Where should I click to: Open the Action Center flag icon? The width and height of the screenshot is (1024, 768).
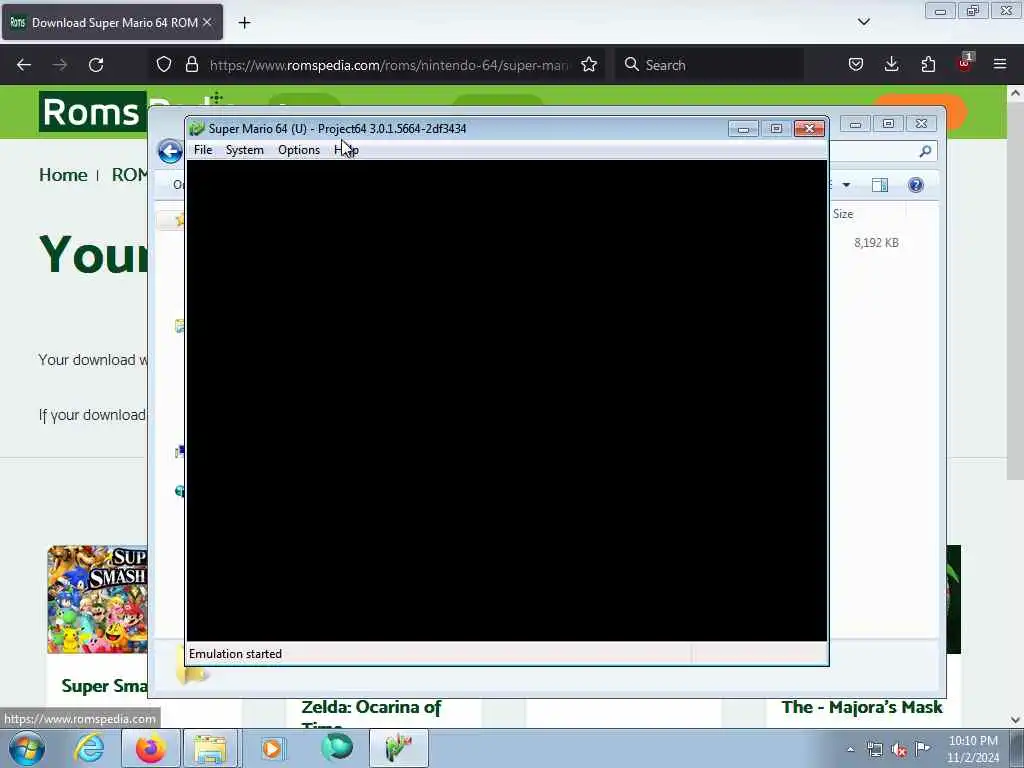(x=922, y=748)
